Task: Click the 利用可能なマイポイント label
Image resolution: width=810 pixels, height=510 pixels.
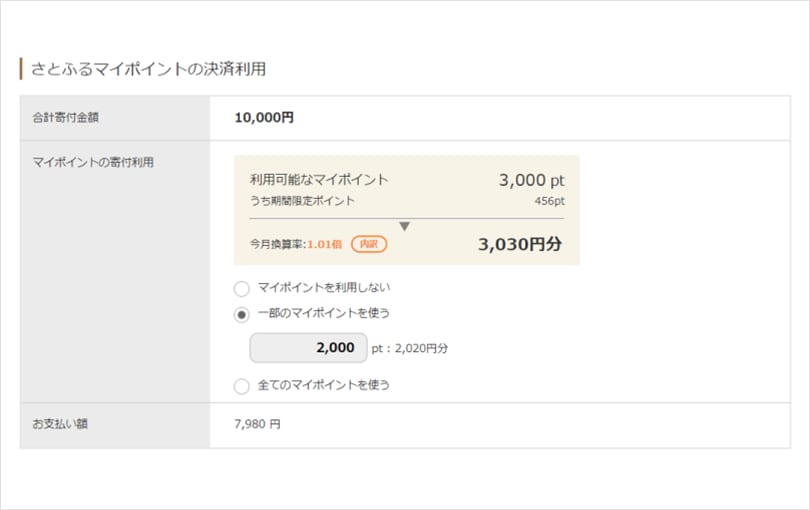Action: pos(319,180)
